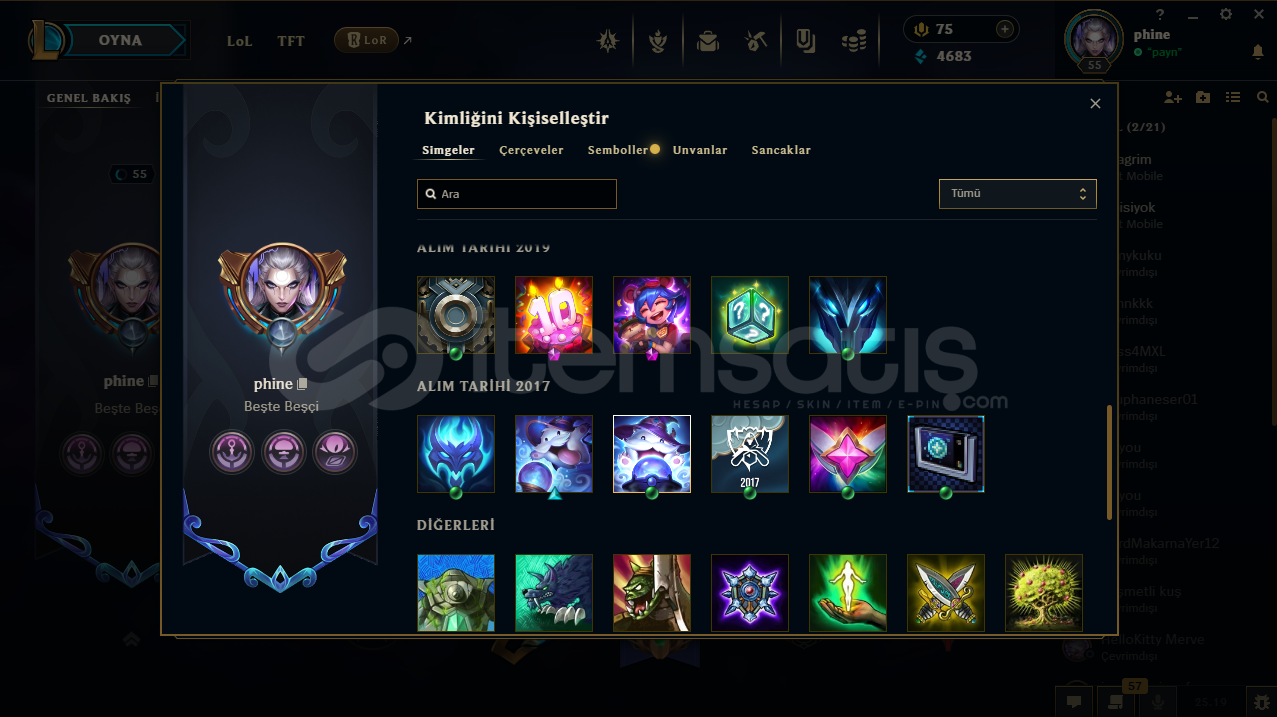Click the icon list scrollbar thumb
Image resolution: width=1277 pixels, height=717 pixels.
click(1109, 462)
